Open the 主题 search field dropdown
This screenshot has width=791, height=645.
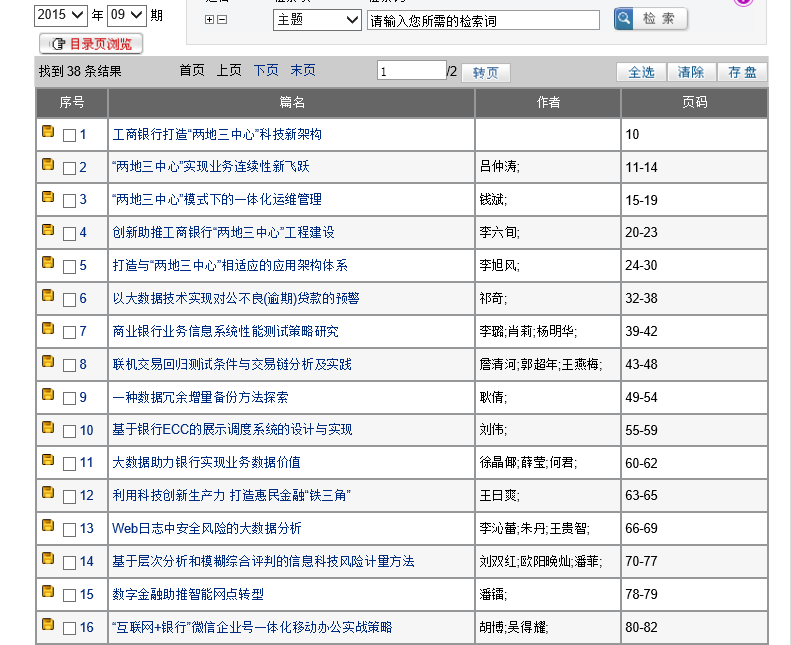point(317,20)
